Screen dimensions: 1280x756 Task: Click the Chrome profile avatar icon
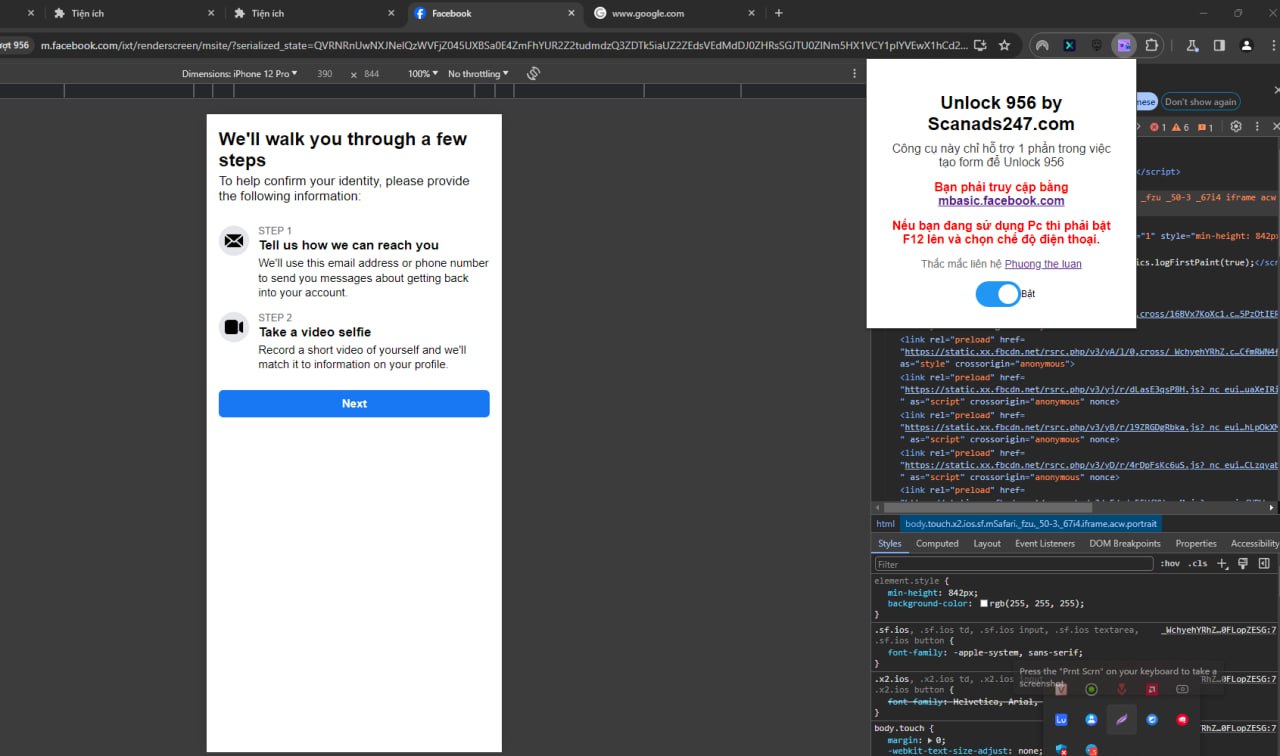click(1246, 45)
